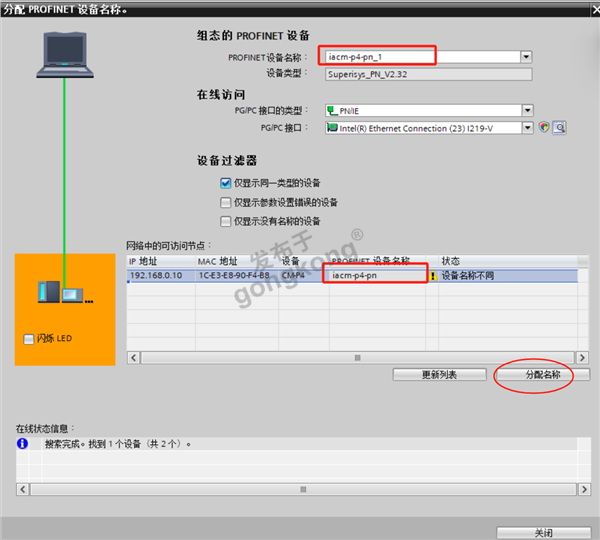600x540 pixels.
Task: Open the PROFINET设备名称 dropdown arrow
Action: [527, 57]
